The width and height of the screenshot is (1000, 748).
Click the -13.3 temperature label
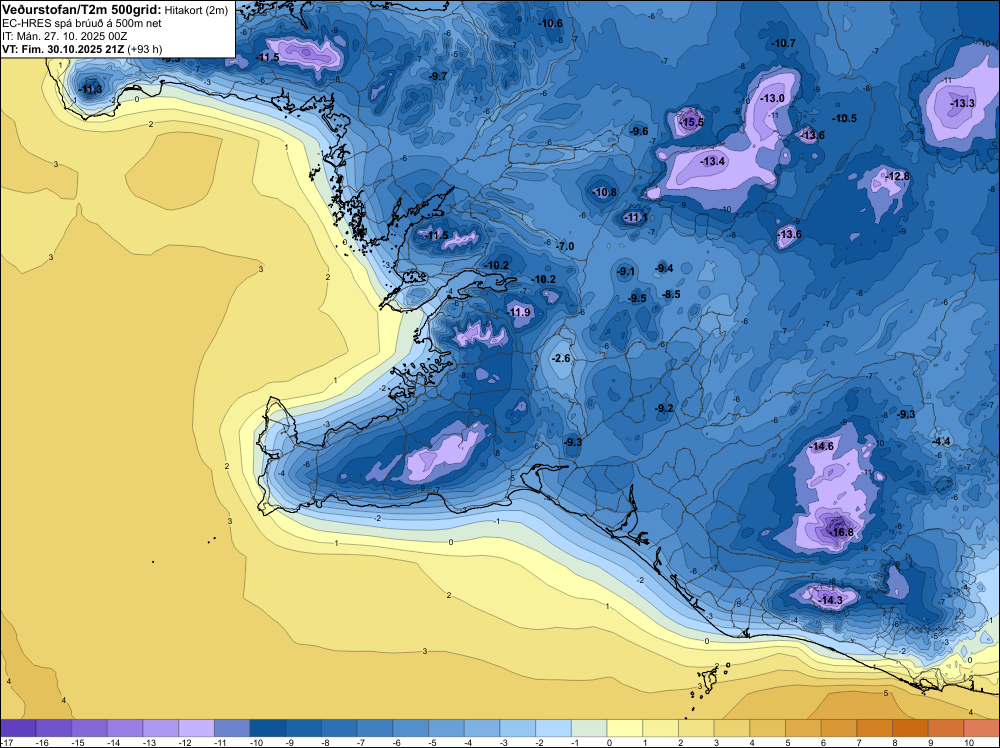[962, 103]
